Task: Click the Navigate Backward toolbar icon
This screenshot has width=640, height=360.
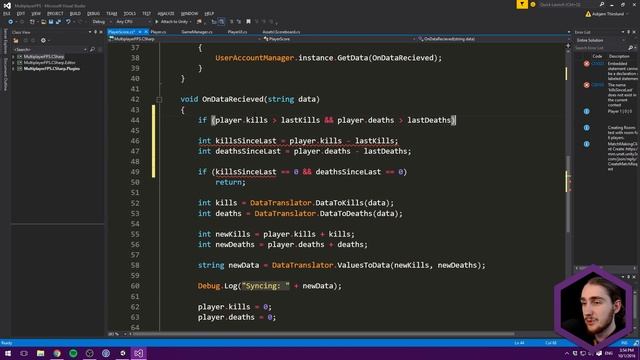Action: [x=11, y=22]
